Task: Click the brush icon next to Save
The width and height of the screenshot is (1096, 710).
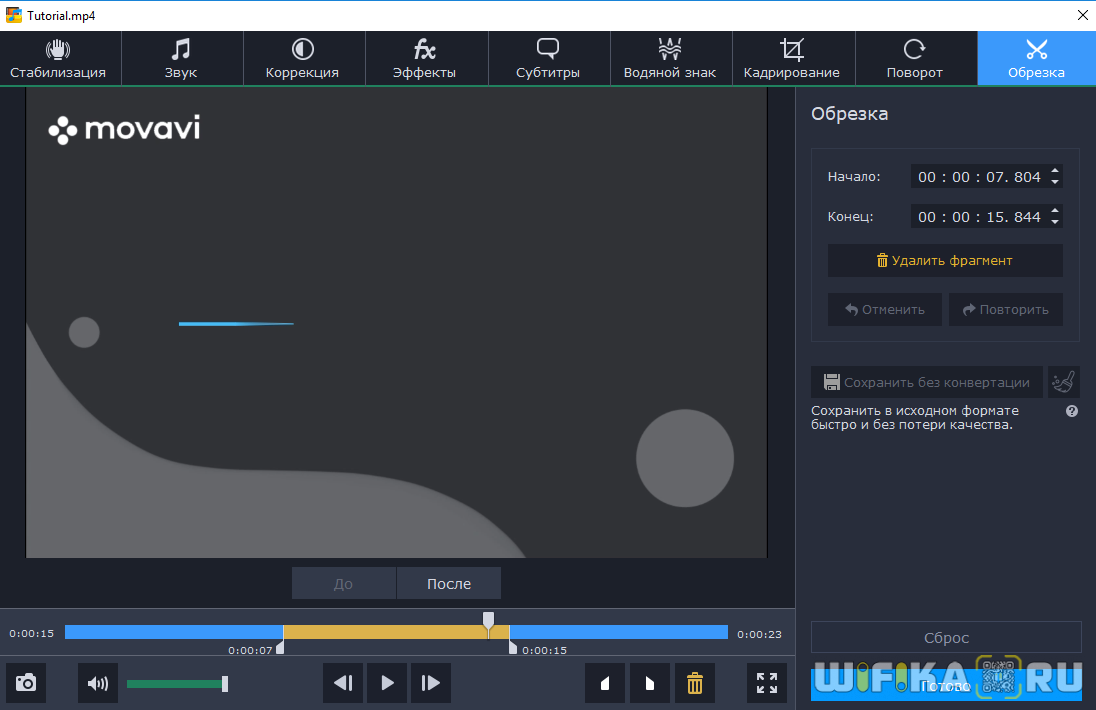Action: [1064, 382]
